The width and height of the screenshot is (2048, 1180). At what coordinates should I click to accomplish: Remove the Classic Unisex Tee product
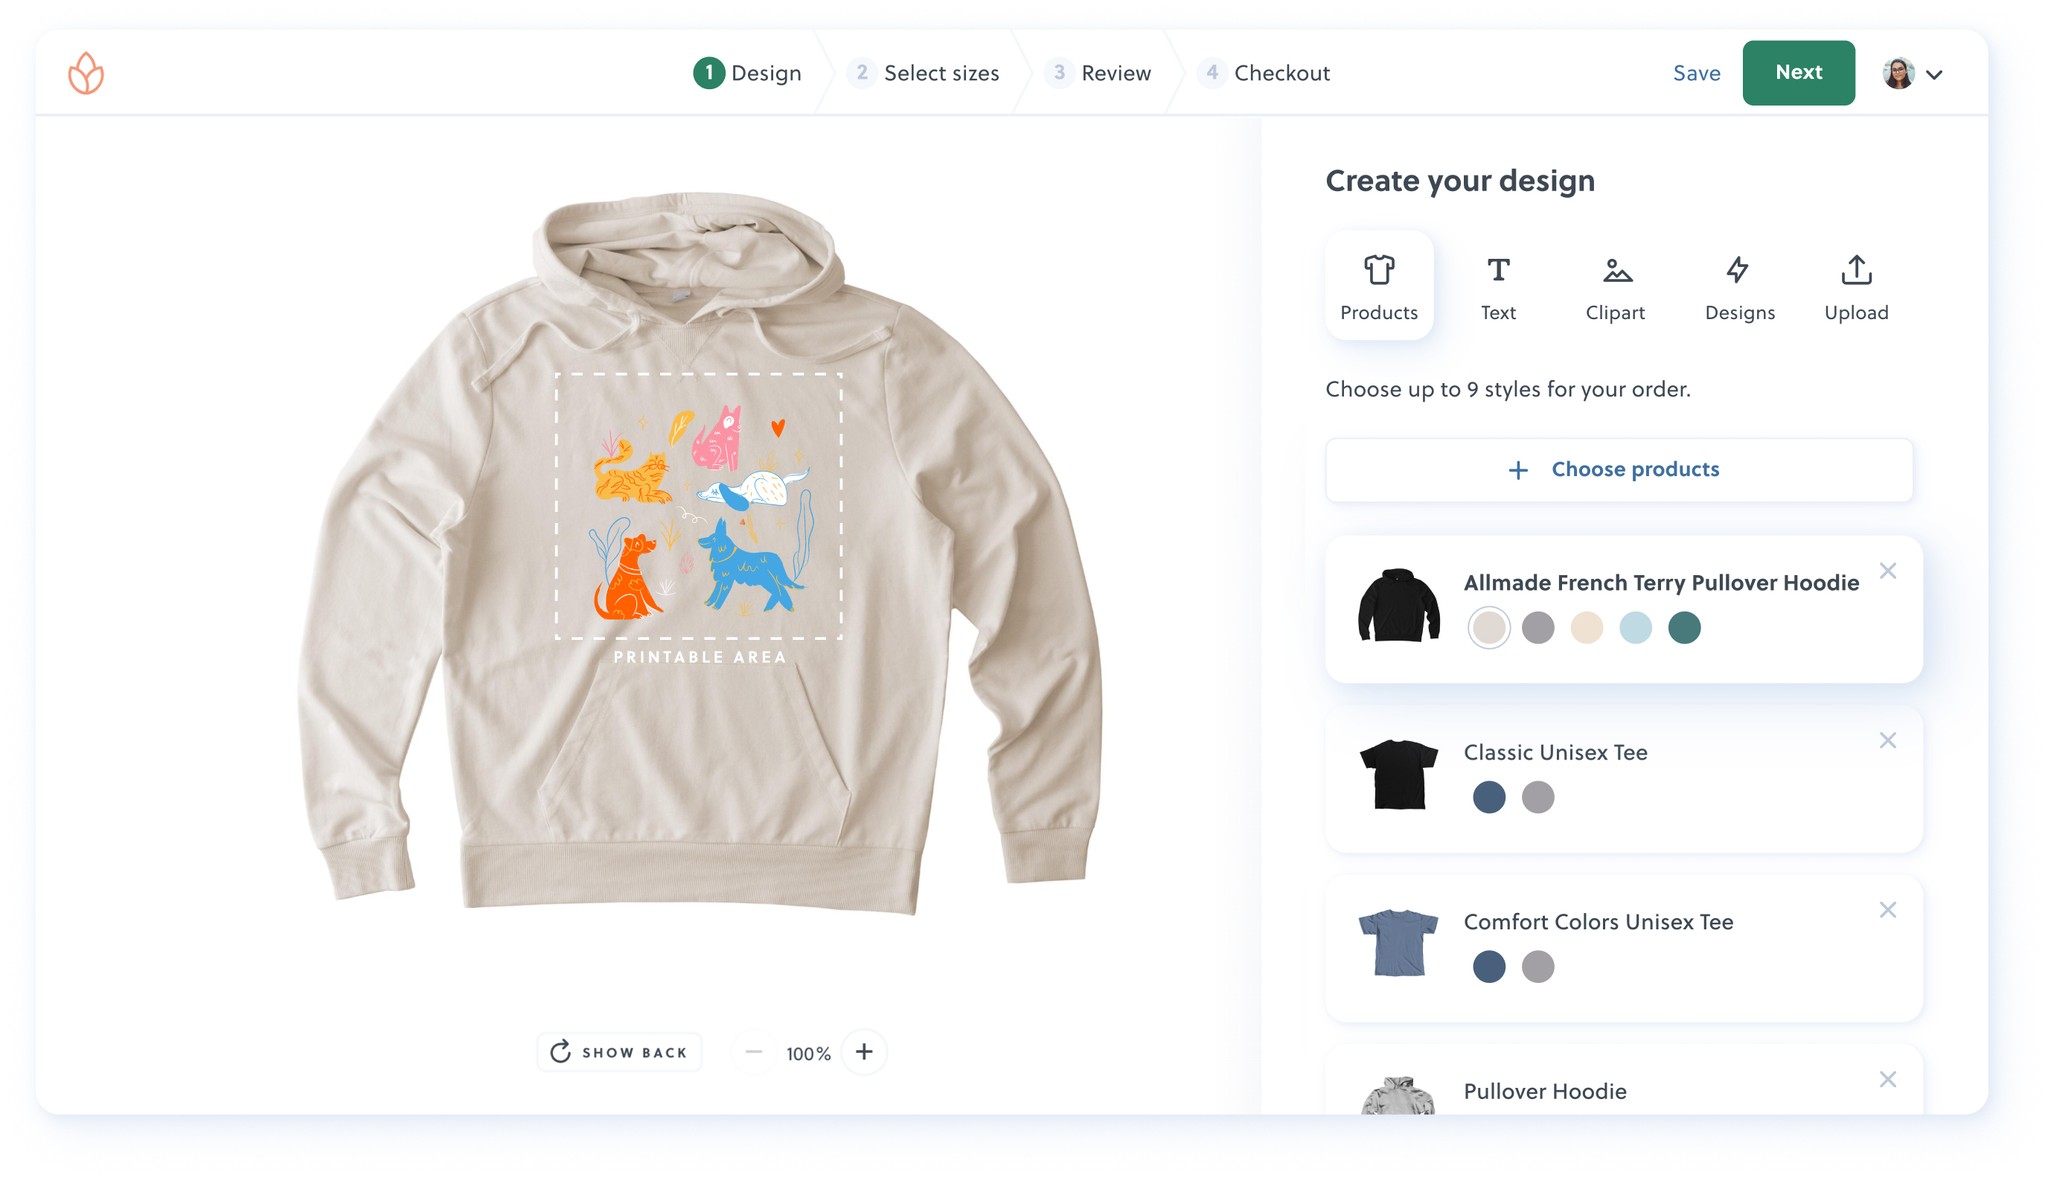pyautogui.click(x=1888, y=740)
